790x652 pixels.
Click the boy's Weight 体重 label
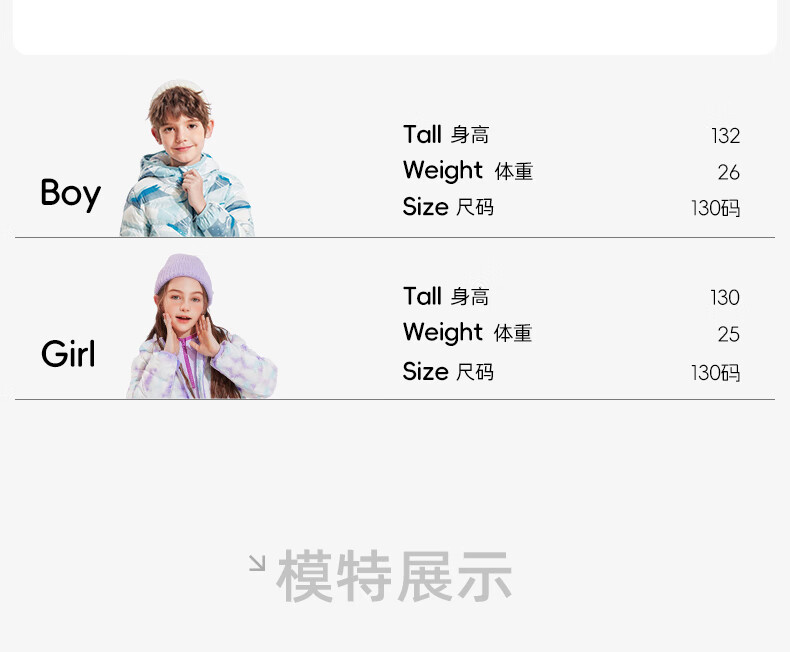[468, 171]
